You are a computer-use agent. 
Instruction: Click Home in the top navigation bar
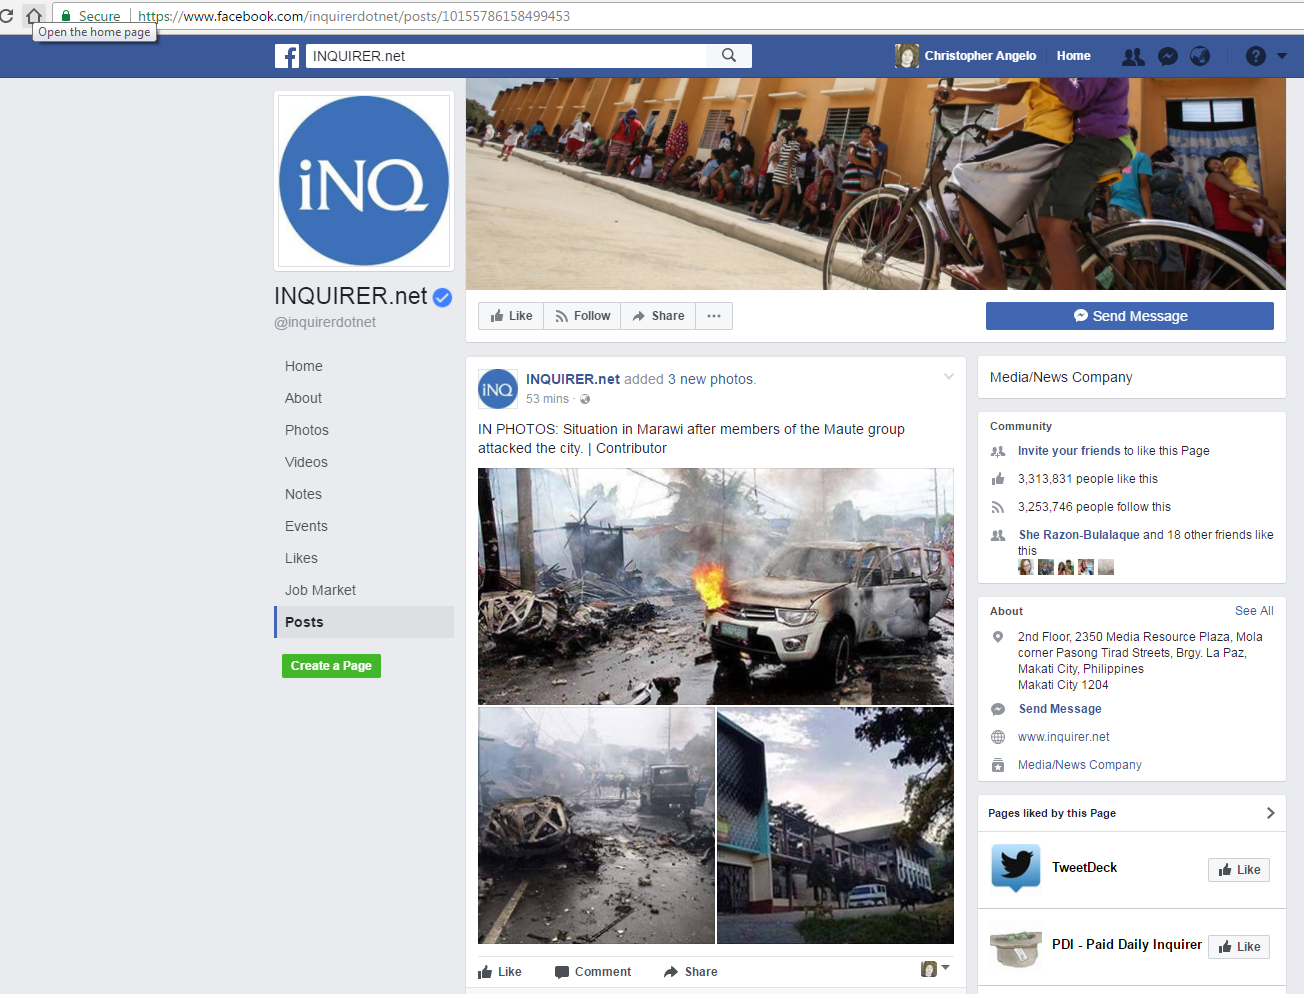(x=1074, y=56)
